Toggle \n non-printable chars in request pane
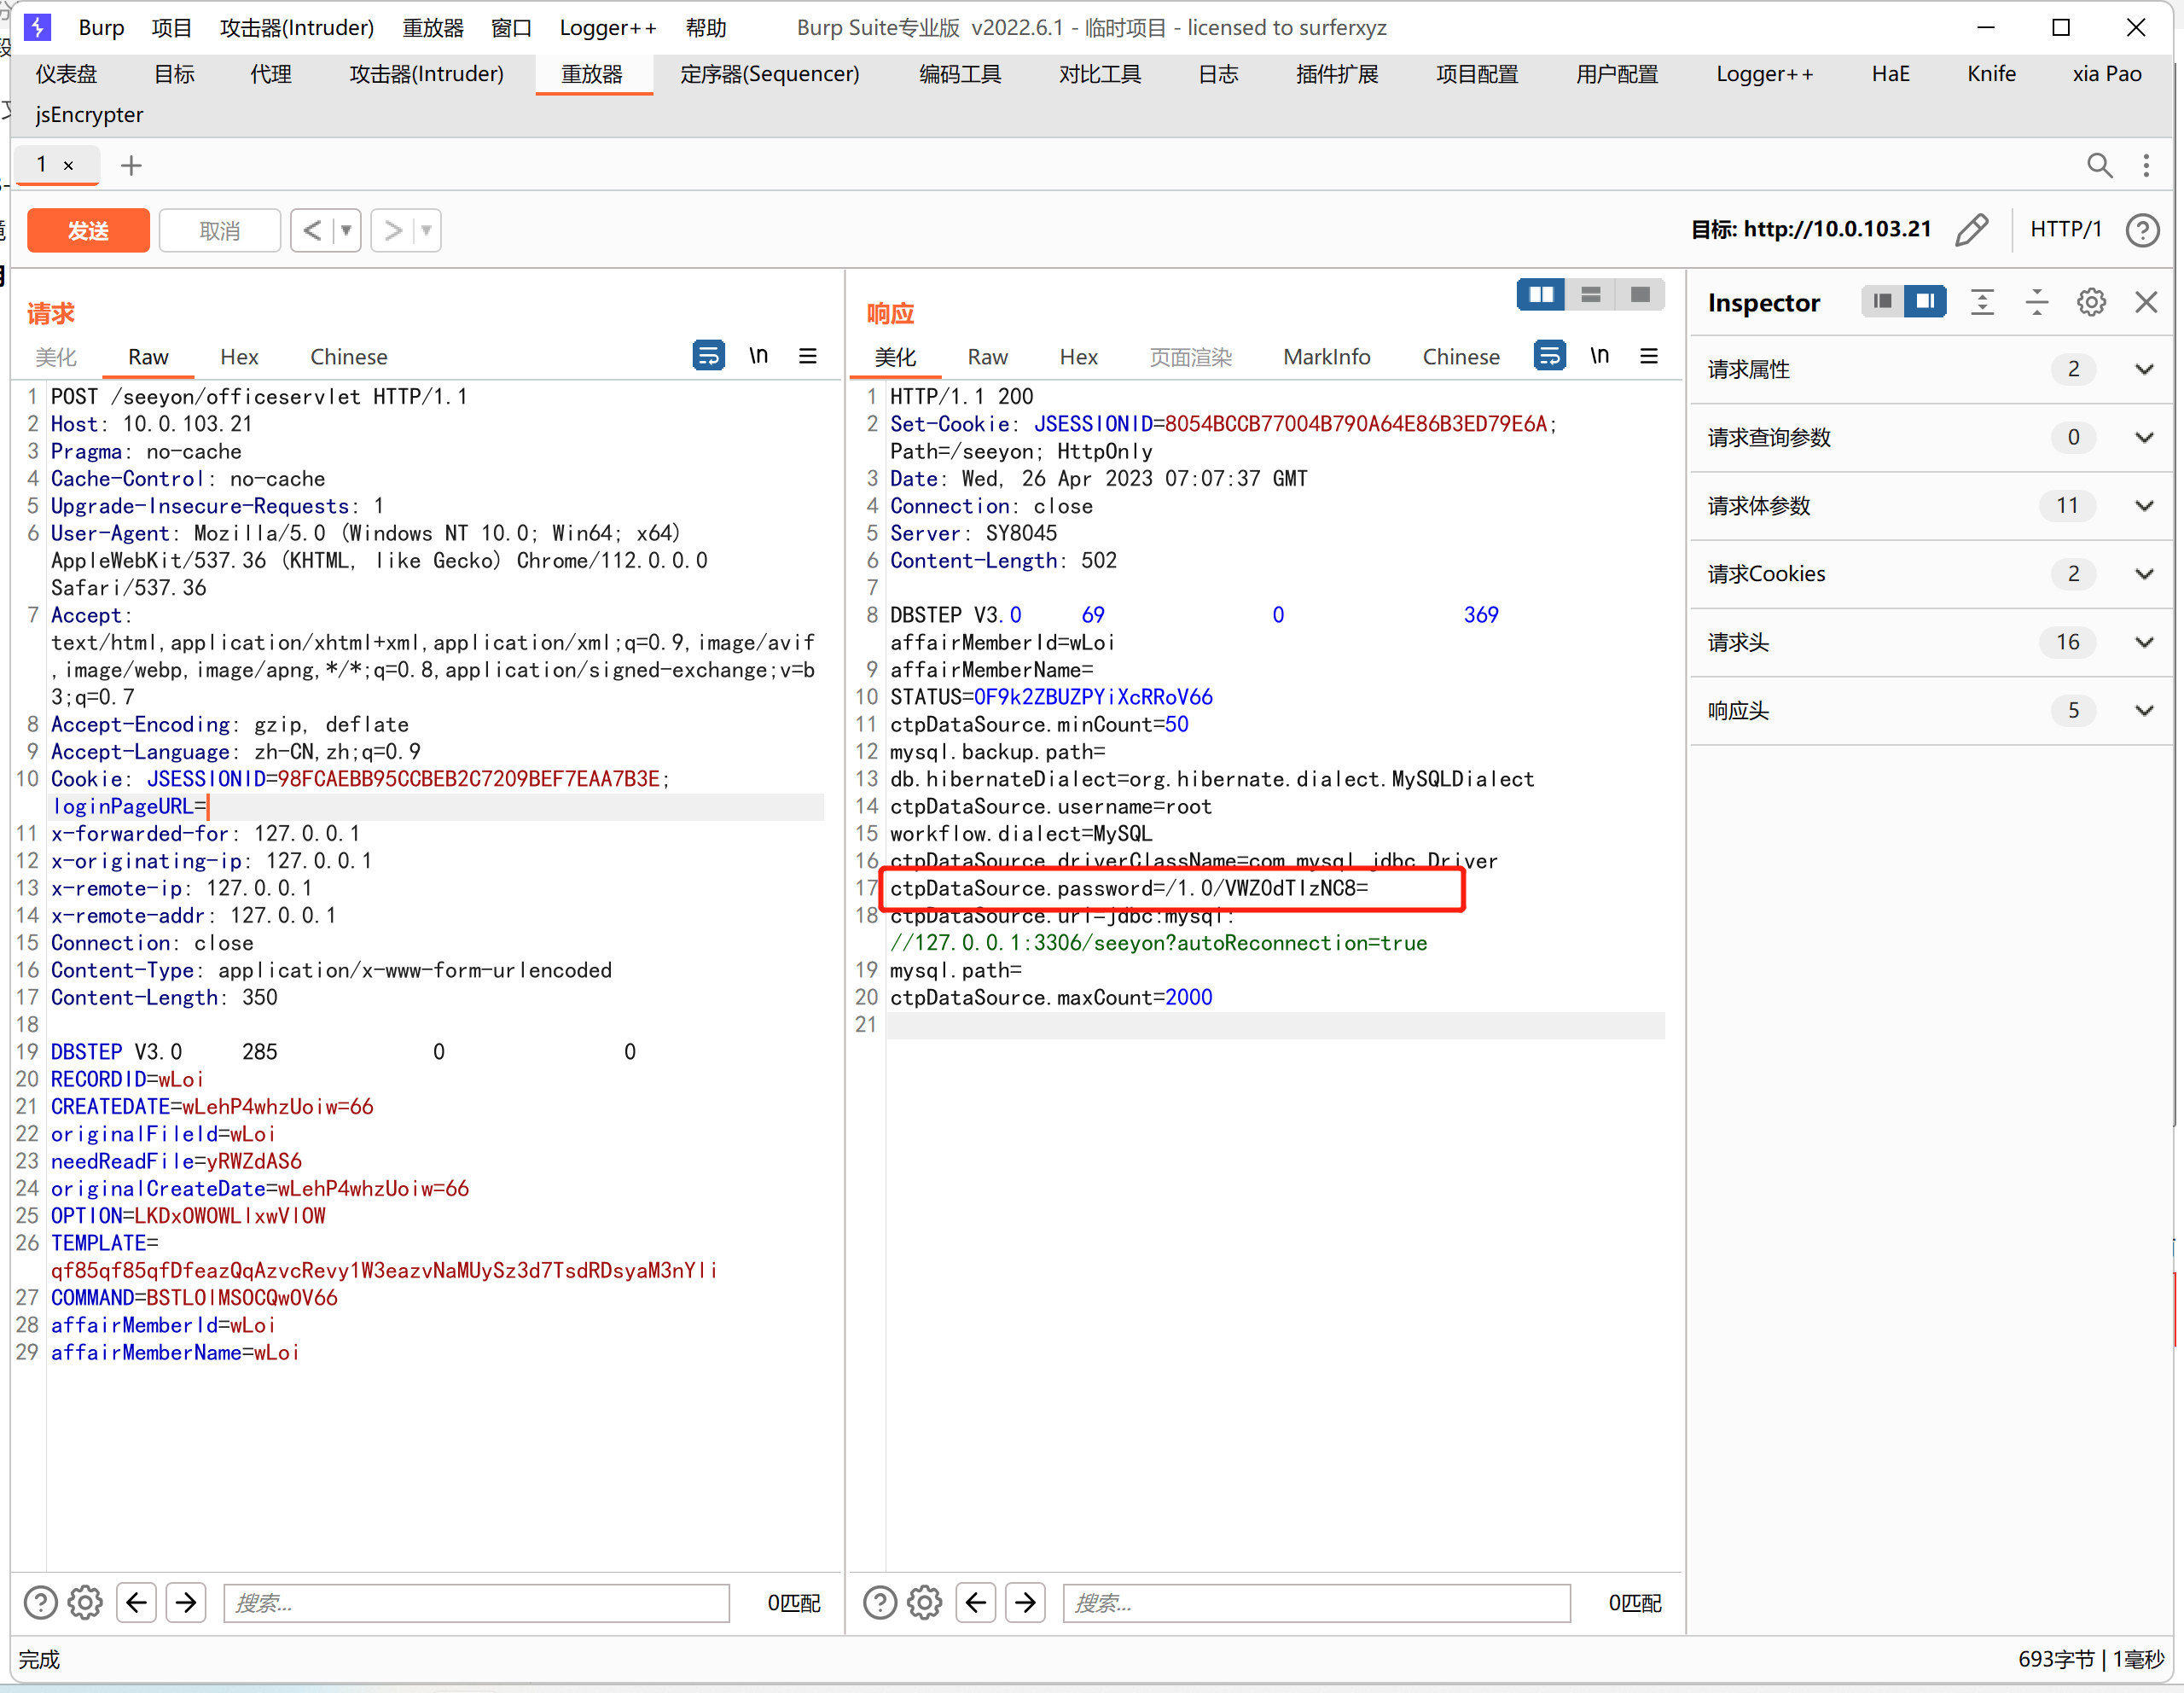The image size is (2184, 1693). pos(759,356)
